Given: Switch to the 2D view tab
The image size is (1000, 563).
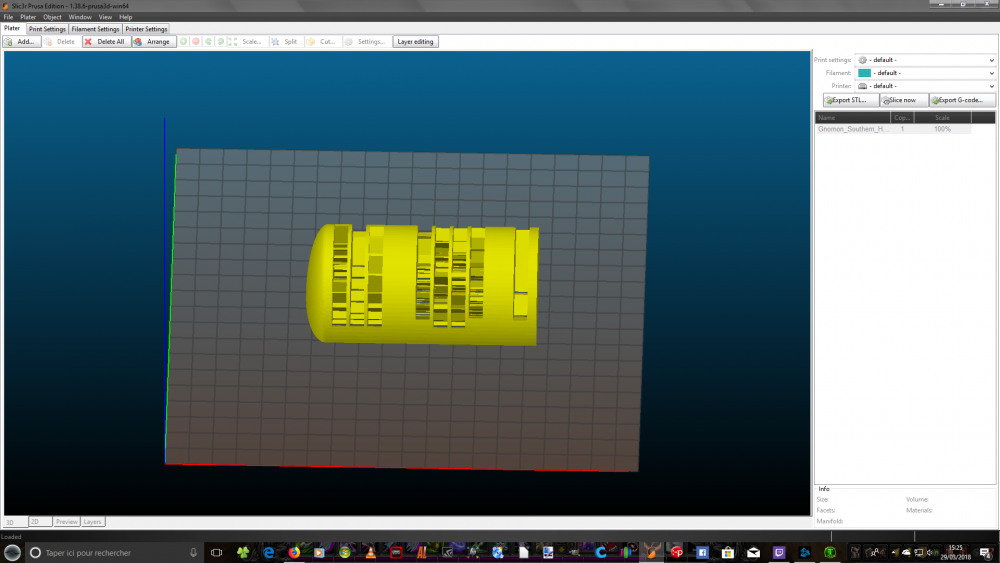Looking at the screenshot, I should 40,522.
